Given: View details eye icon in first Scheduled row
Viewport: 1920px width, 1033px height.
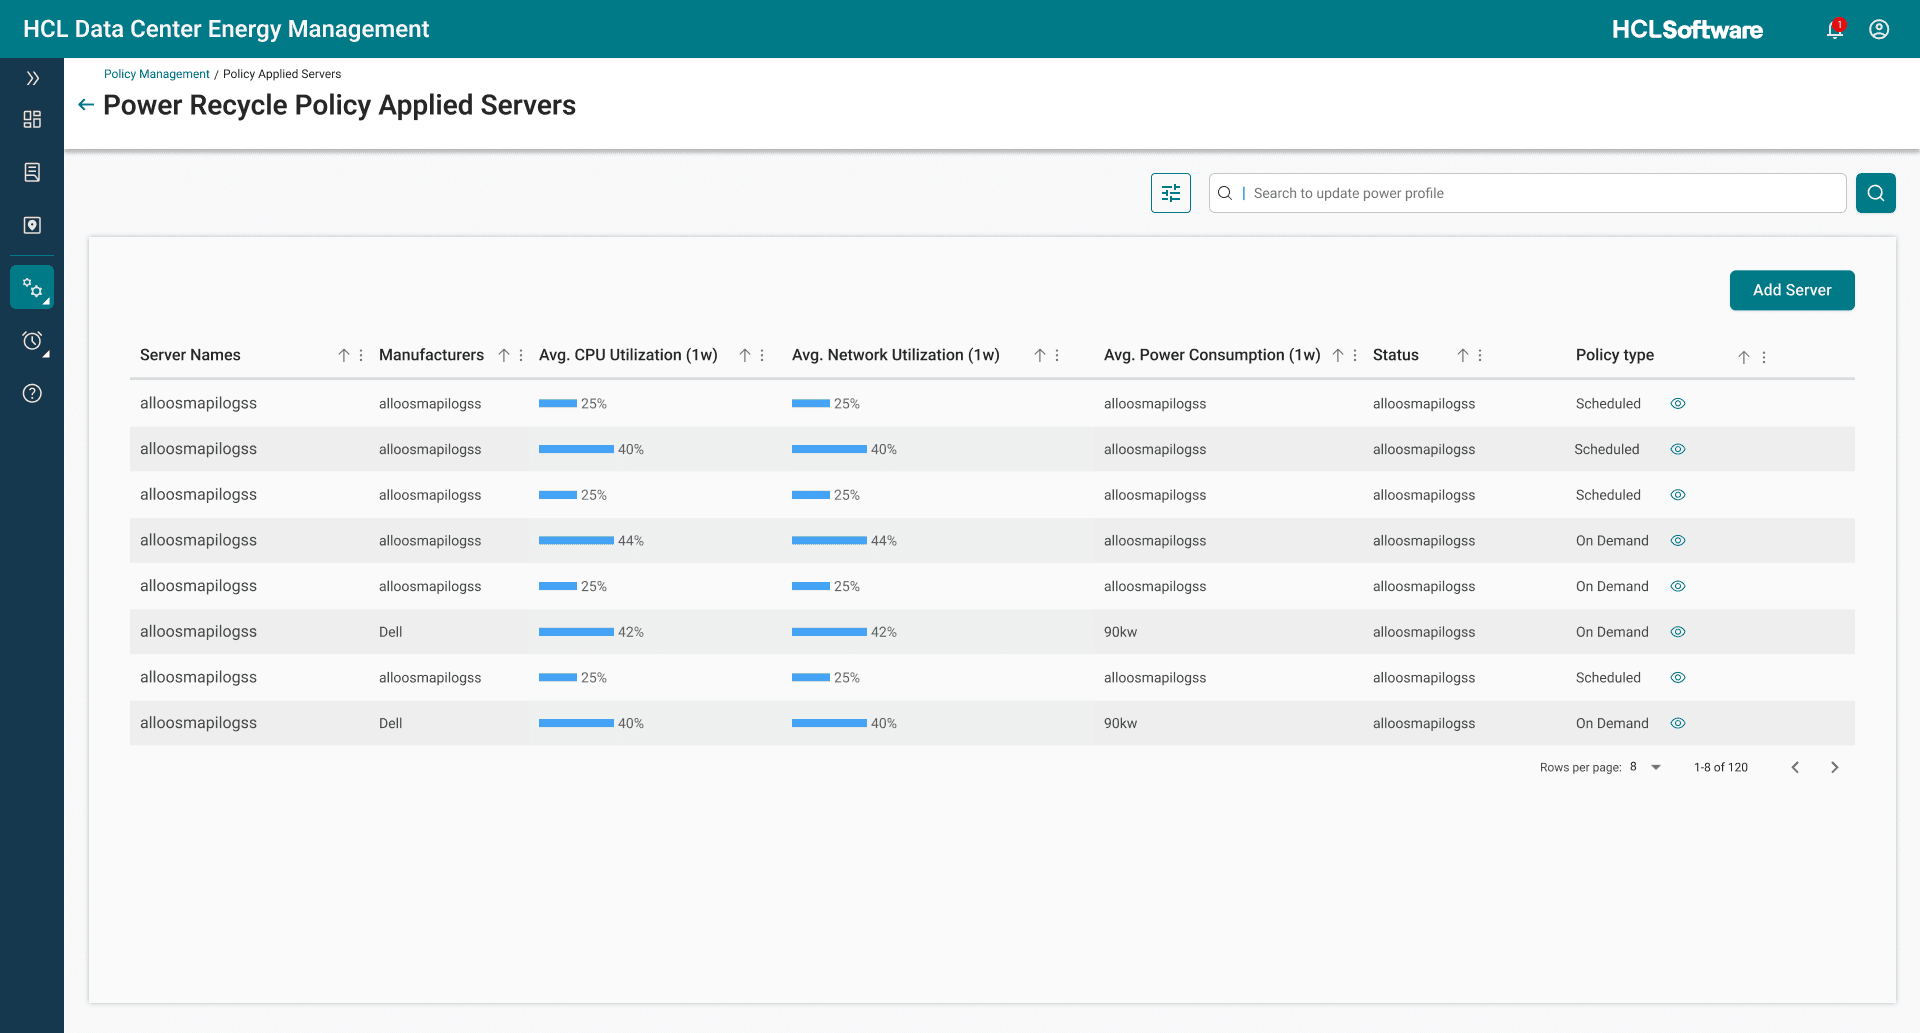Looking at the screenshot, I should coord(1678,404).
